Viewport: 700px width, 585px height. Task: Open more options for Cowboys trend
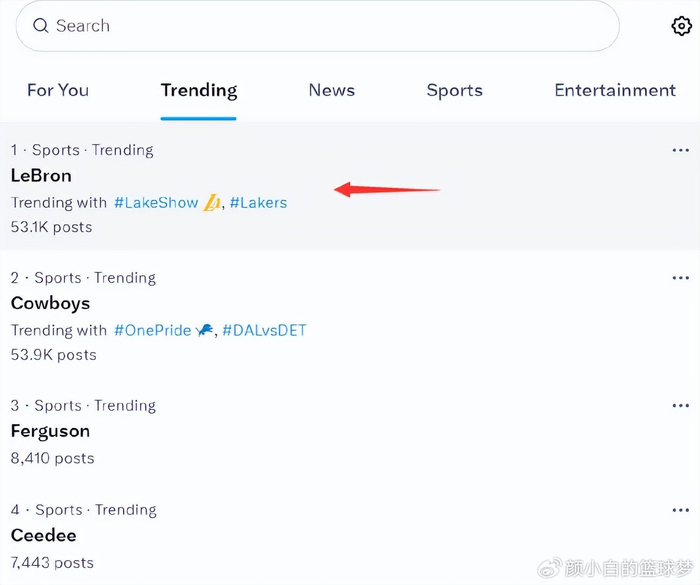[681, 278]
